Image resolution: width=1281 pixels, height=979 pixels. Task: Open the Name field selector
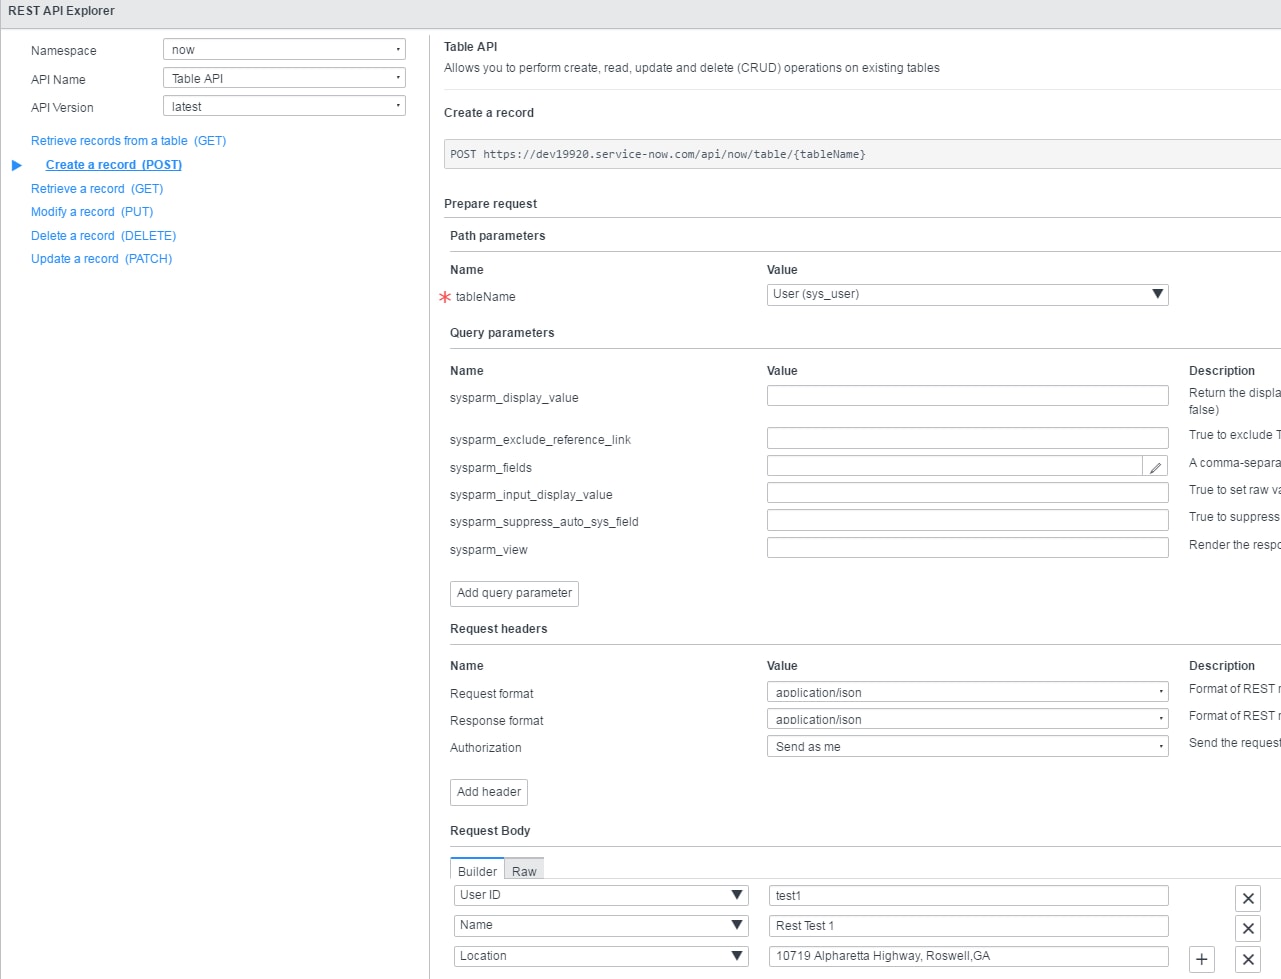click(601, 925)
